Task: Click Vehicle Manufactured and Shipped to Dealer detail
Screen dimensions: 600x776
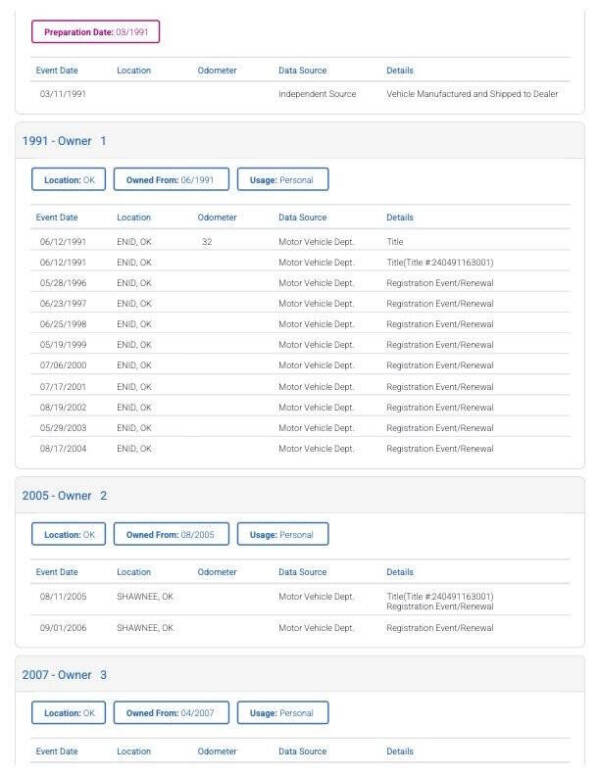Action: coord(472,94)
